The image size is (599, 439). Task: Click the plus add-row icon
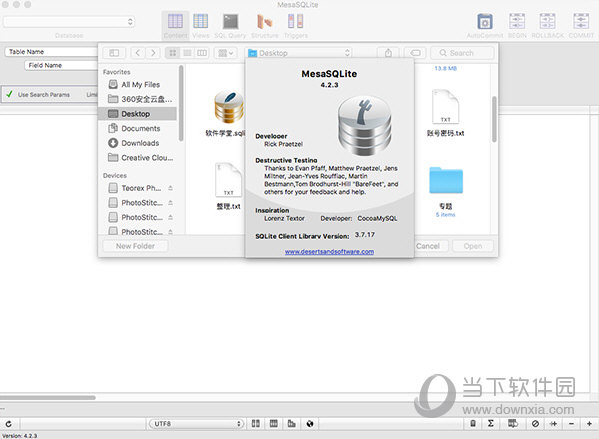click(x=589, y=423)
